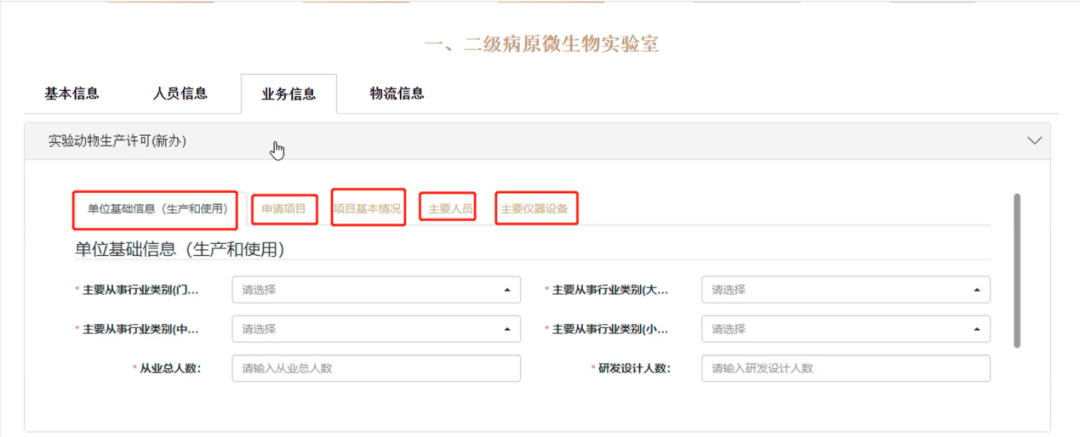The image size is (1080, 437).
Task: Open the 主要从事行业类别(中类) dropdown
Action: click(376, 329)
